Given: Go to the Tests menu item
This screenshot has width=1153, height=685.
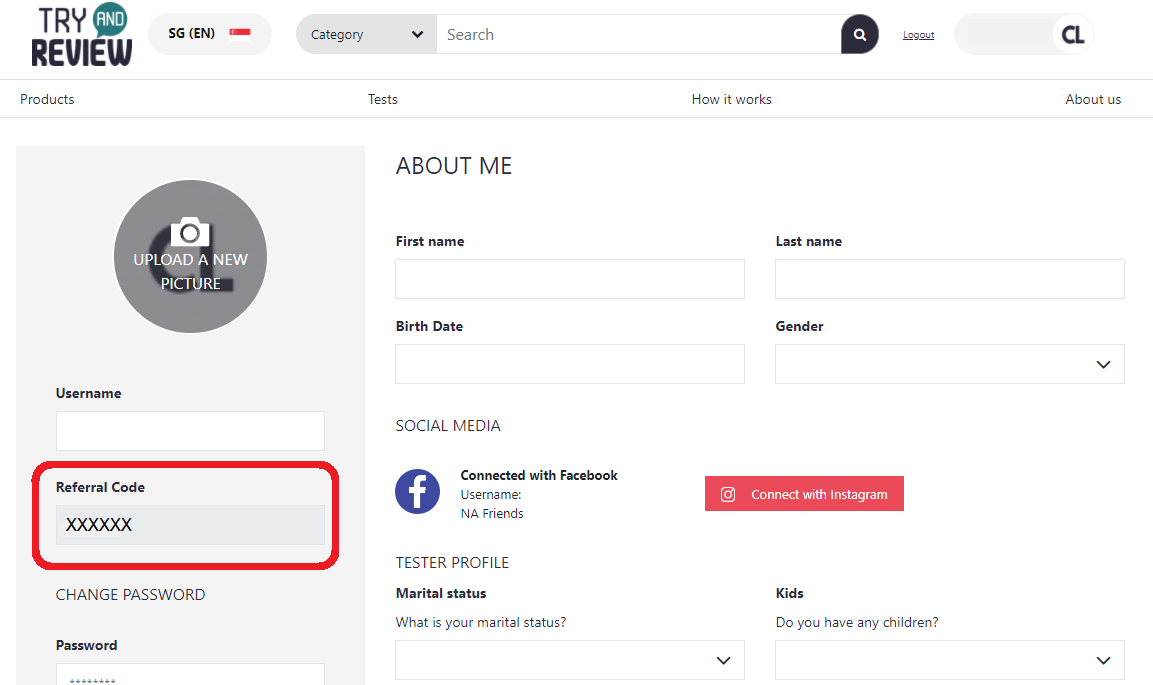Looking at the screenshot, I should (x=382, y=99).
